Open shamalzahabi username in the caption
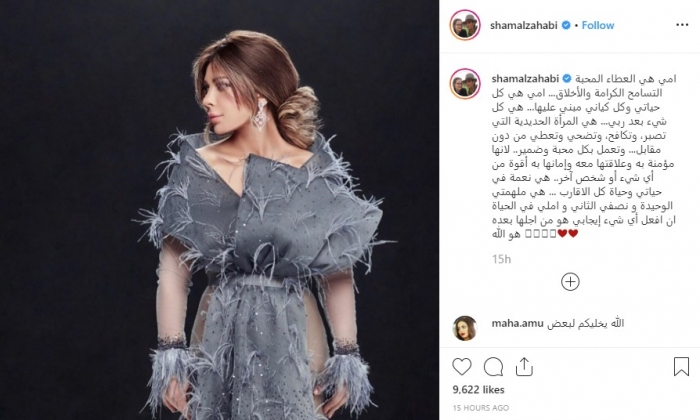 (x=525, y=79)
